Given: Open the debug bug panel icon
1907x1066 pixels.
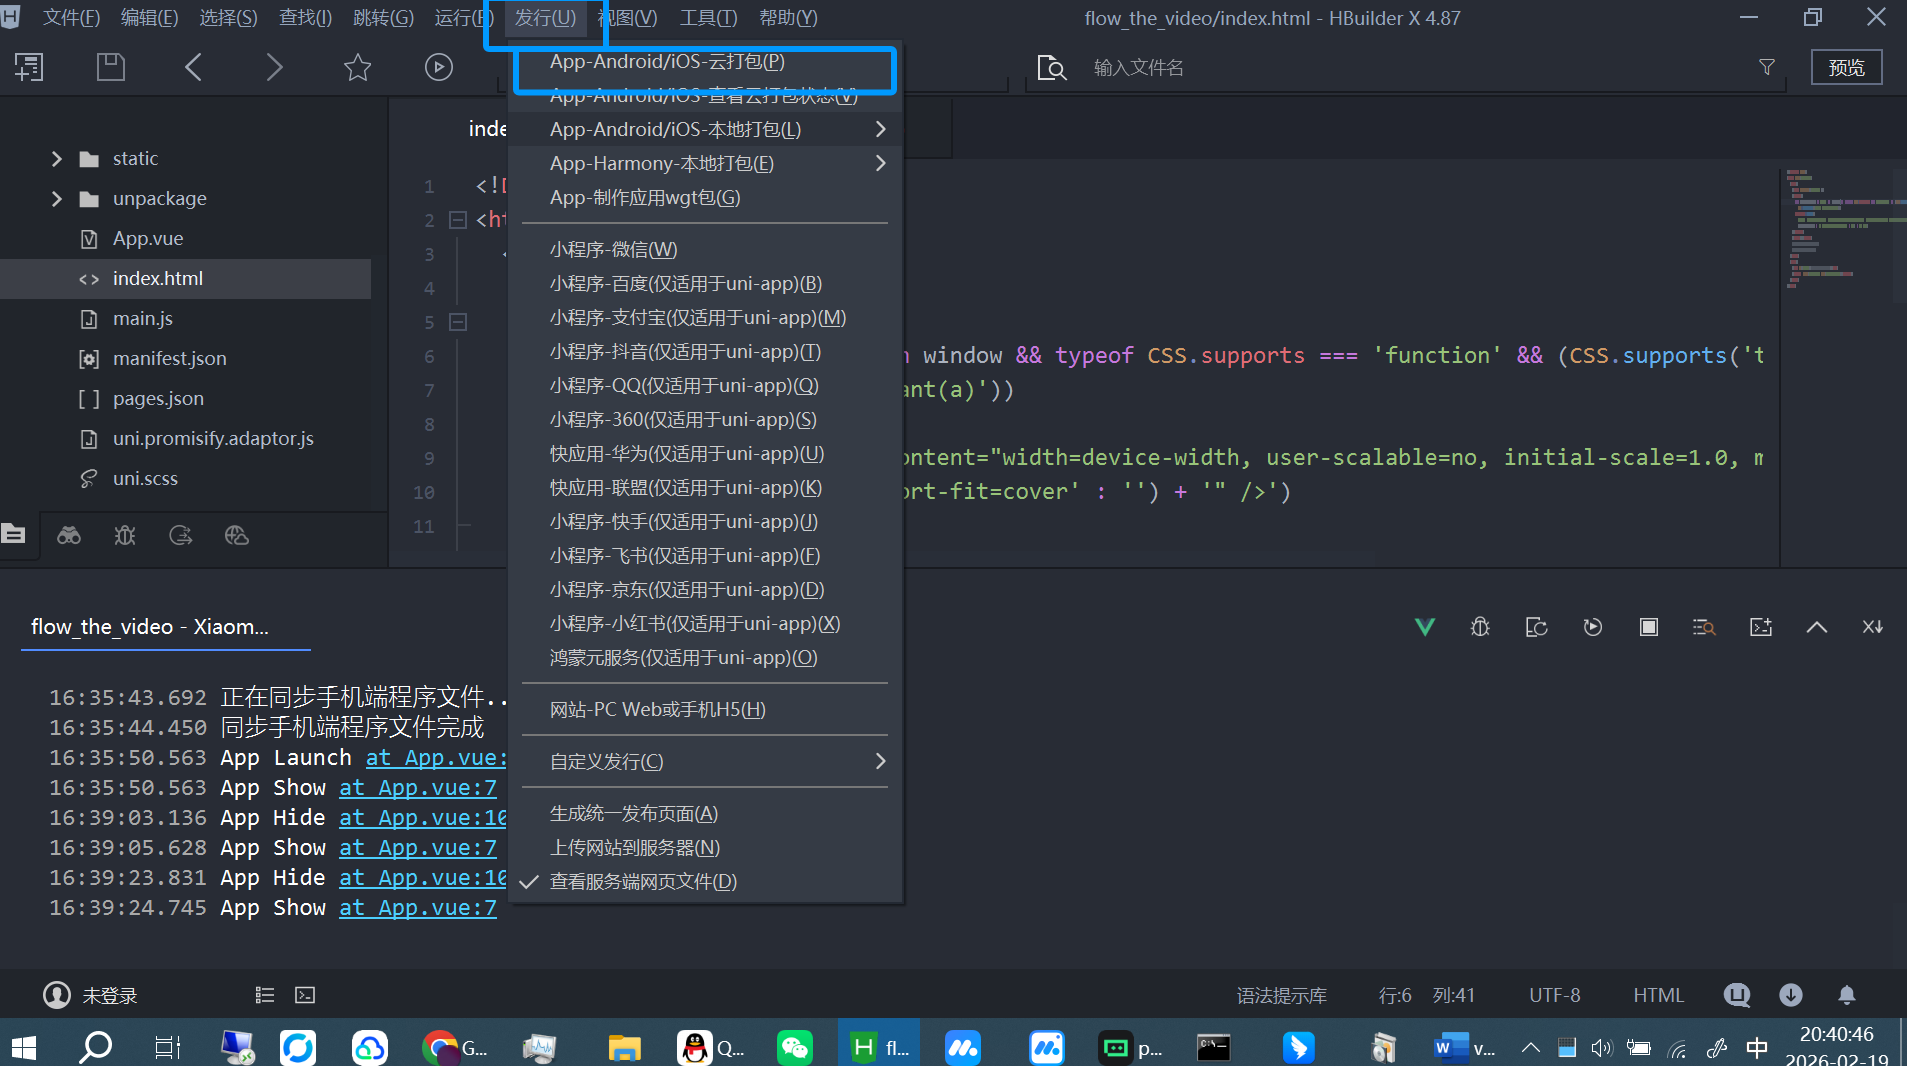Looking at the screenshot, I should 125,535.
